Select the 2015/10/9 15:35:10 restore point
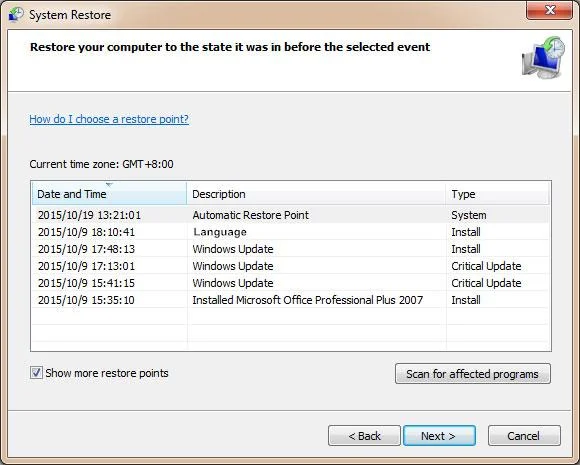Screen dimensions: 580x465 [x=291, y=300]
